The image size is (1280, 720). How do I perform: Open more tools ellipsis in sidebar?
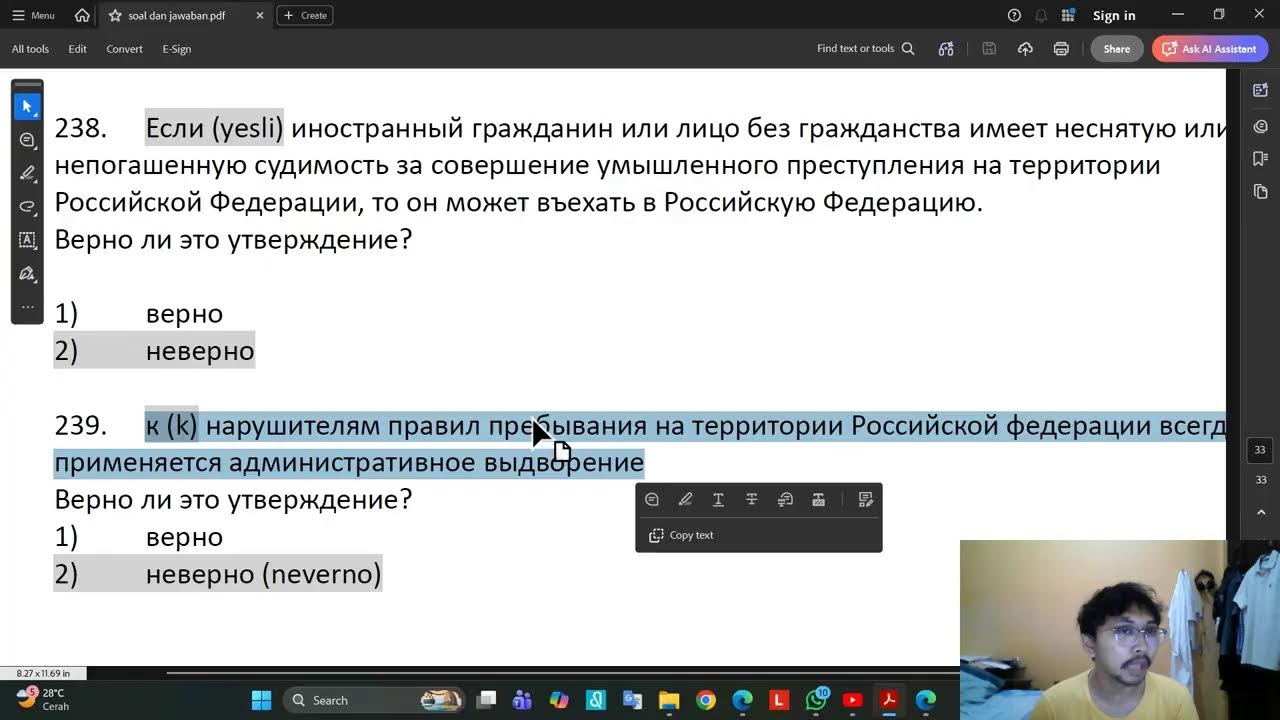pyautogui.click(x=27, y=307)
